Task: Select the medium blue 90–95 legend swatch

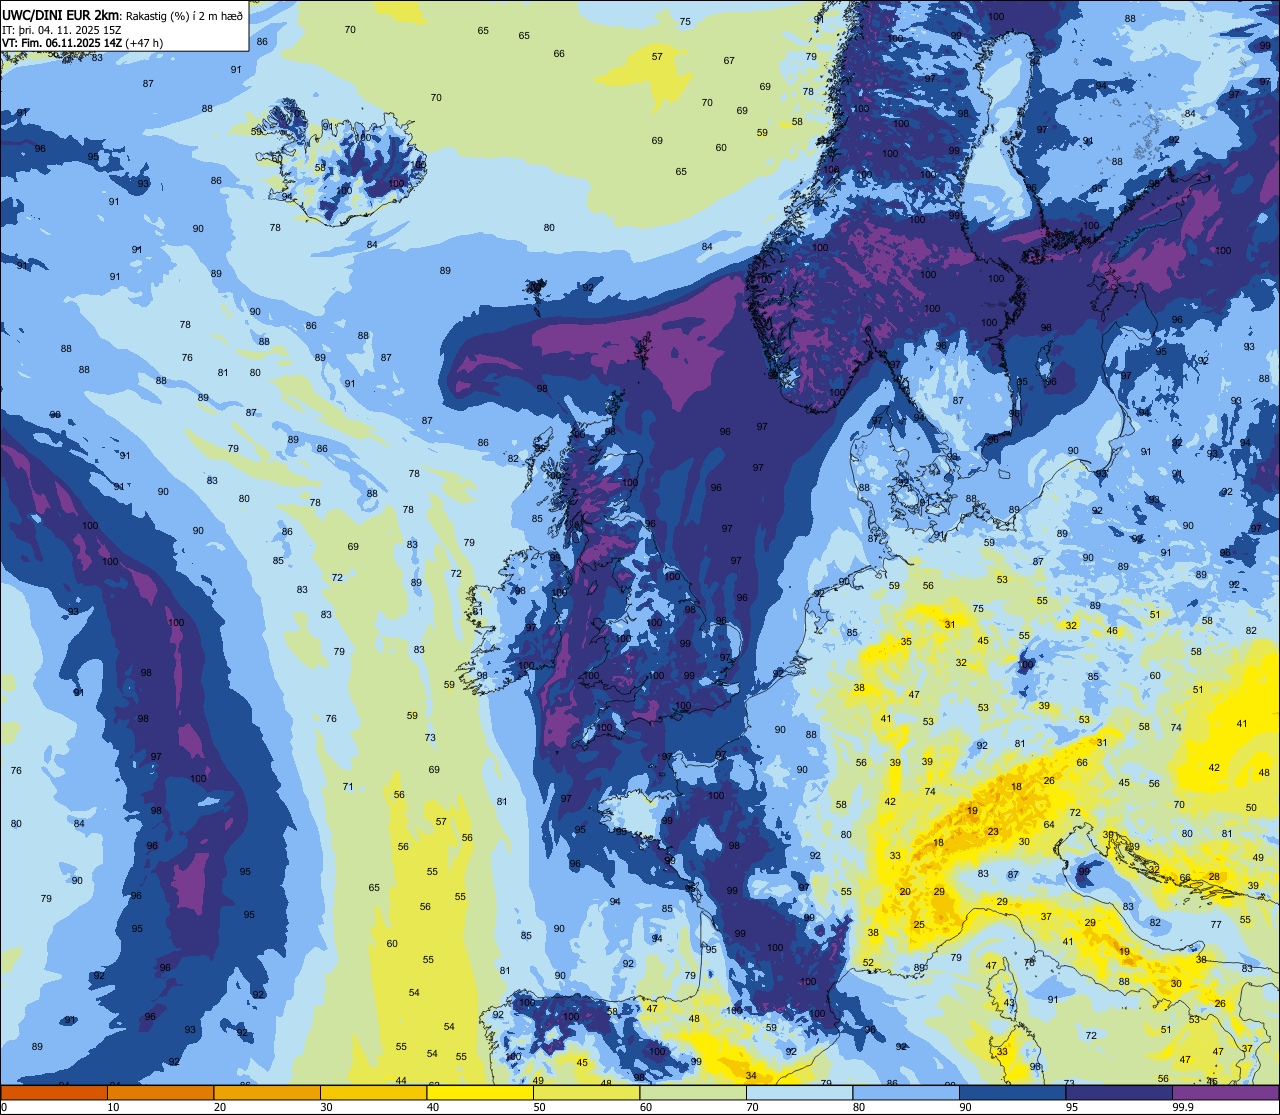Action: click(x=1012, y=1092)
